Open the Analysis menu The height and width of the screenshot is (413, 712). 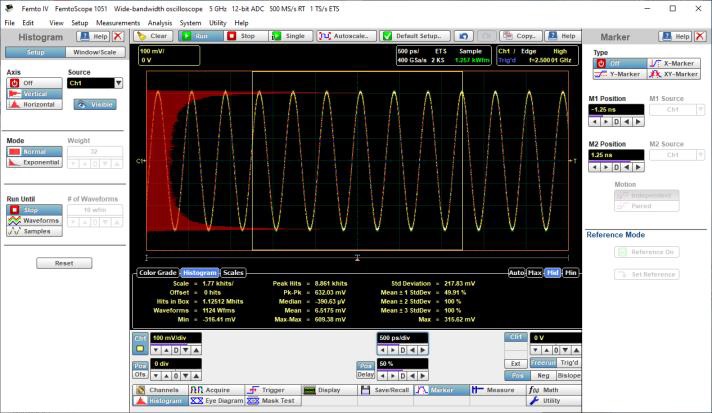(159, 22)
